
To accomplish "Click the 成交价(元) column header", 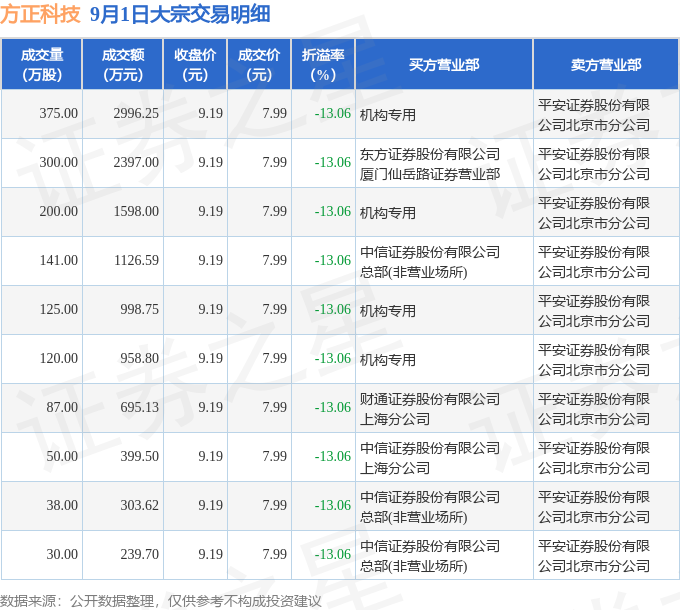I will (259, 65).
